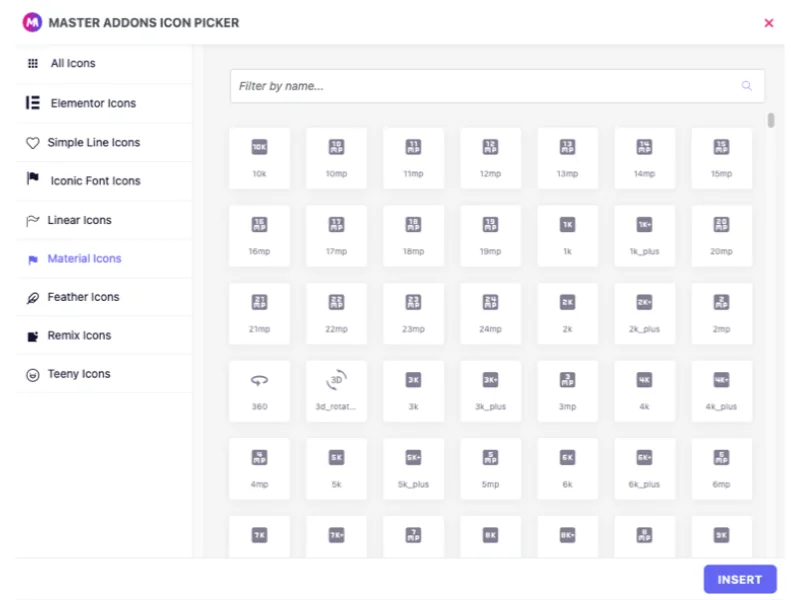Choose the 6mp icon tile
The height and width of the screenshot is (600, 800).
[x=721, y=468]
